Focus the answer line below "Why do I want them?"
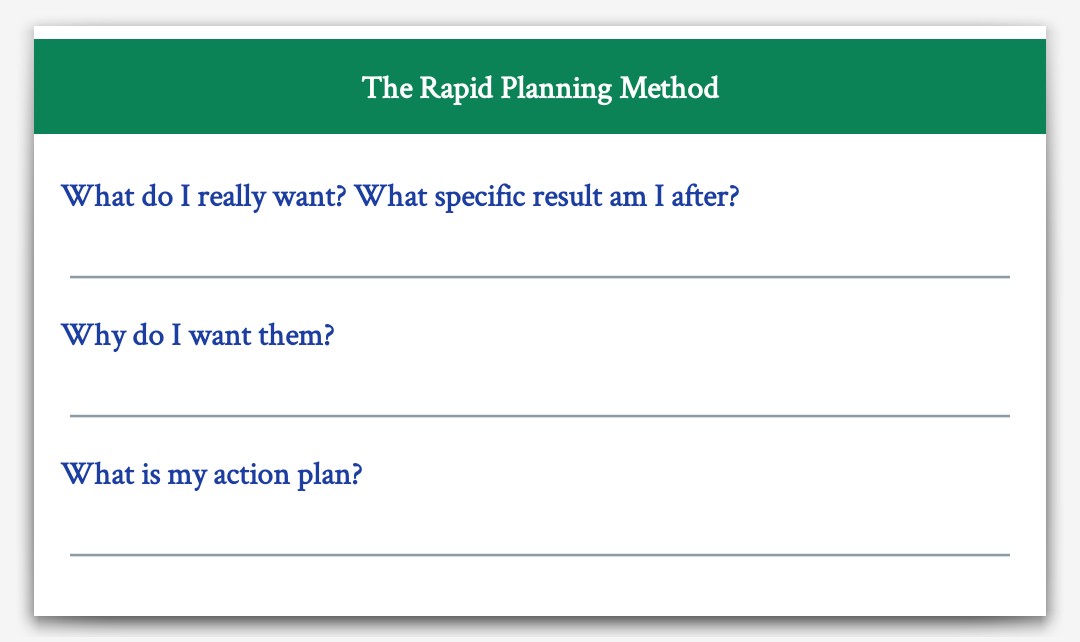This screenshot has height=642, width=1080. [x=540, y=416]
